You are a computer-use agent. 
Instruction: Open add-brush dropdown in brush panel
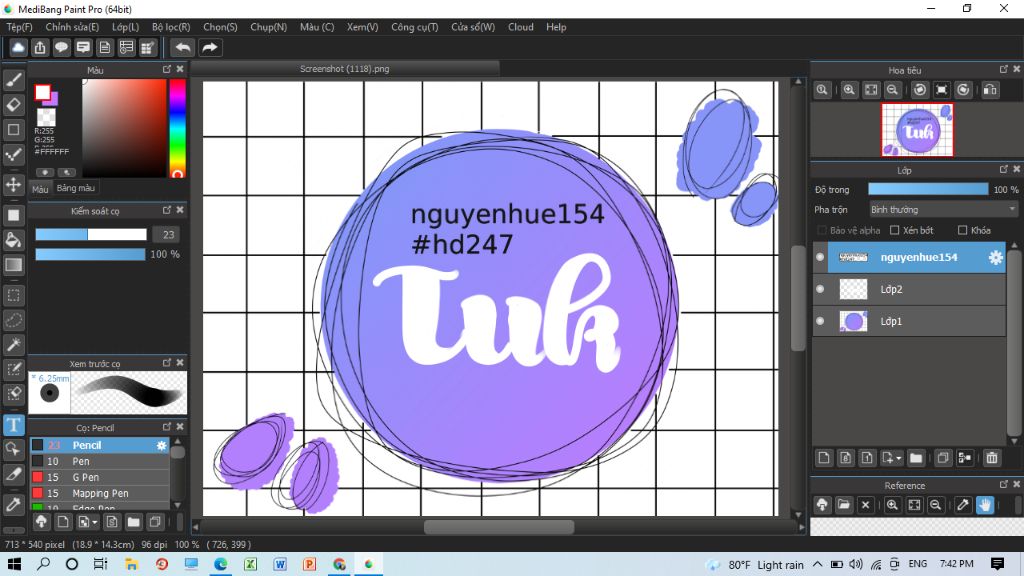pos(95,522)
